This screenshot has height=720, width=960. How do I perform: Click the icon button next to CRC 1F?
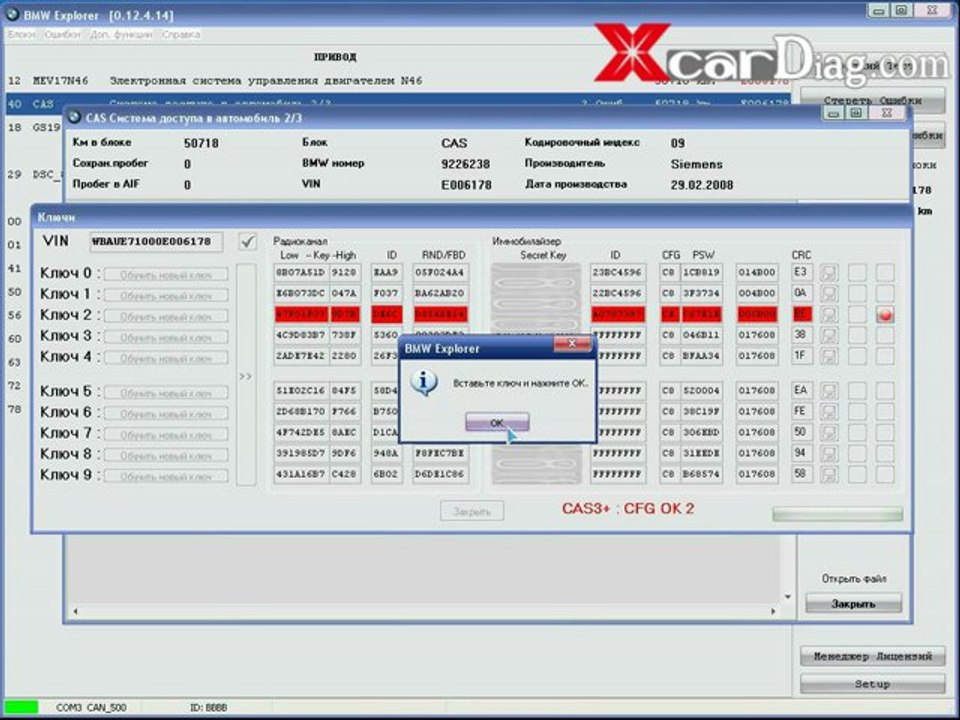[x=828, y=356]
